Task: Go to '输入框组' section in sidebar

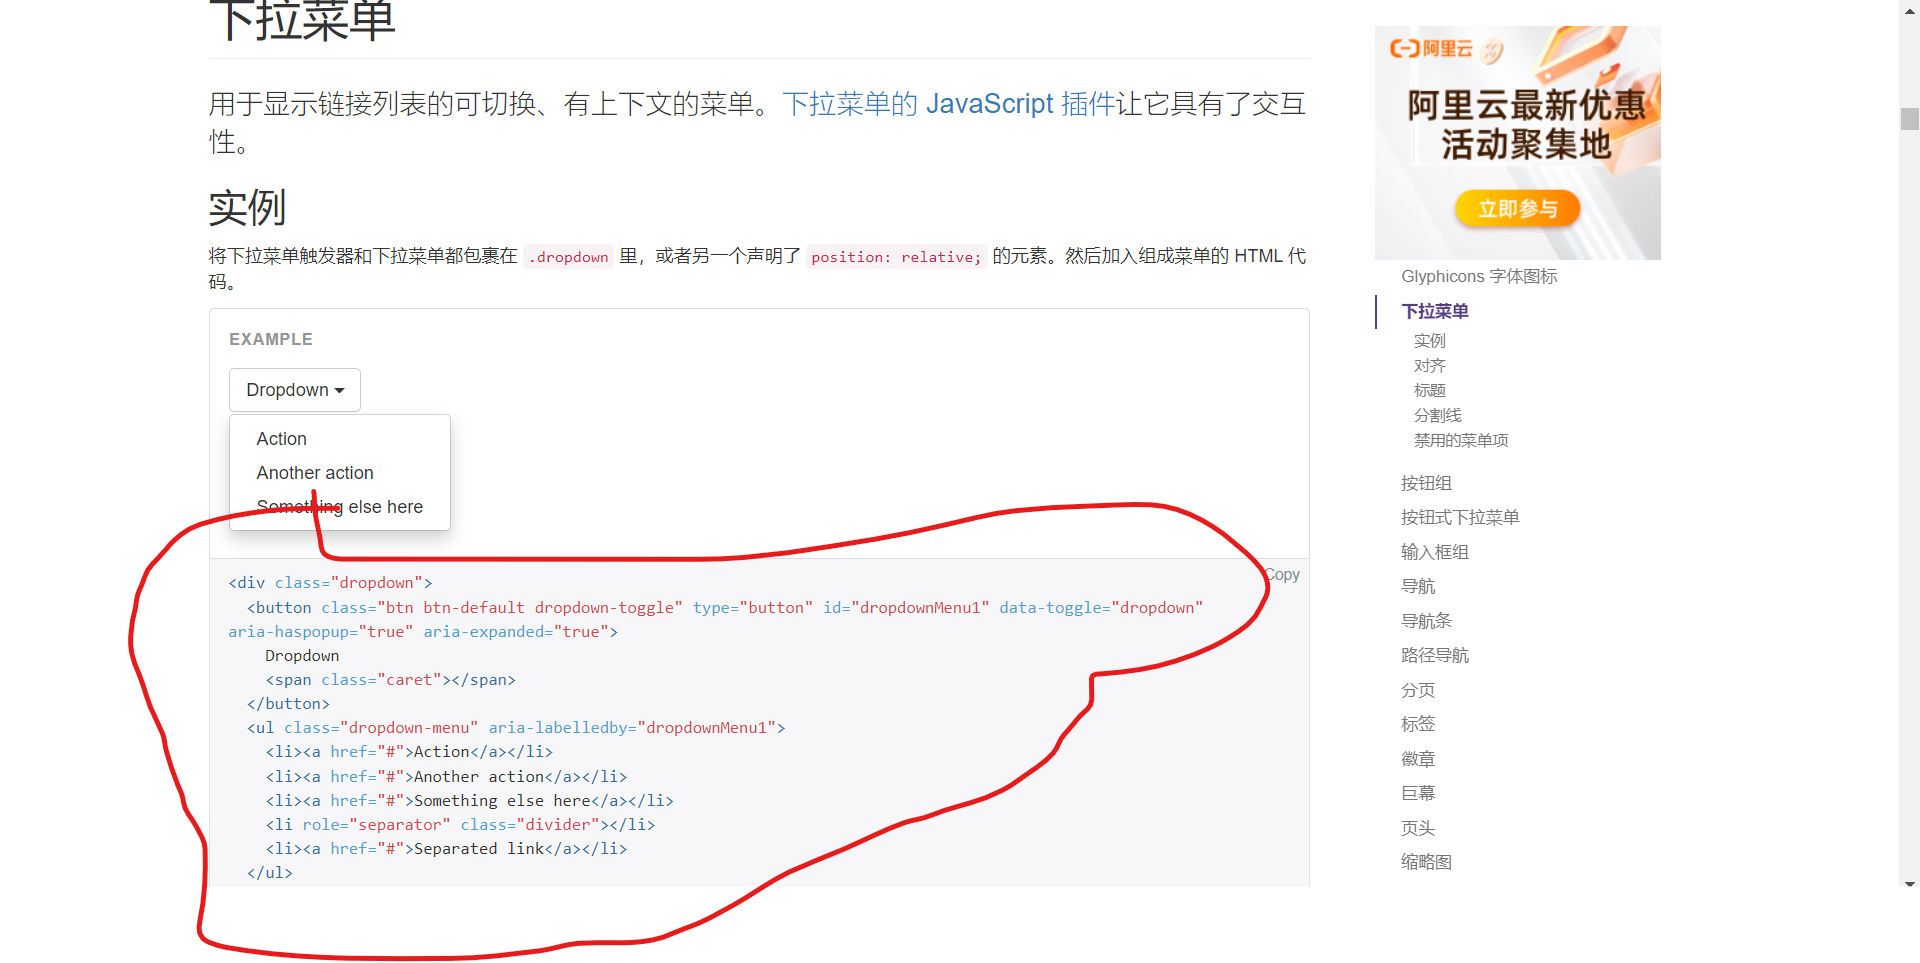Action: [1434, 553]
